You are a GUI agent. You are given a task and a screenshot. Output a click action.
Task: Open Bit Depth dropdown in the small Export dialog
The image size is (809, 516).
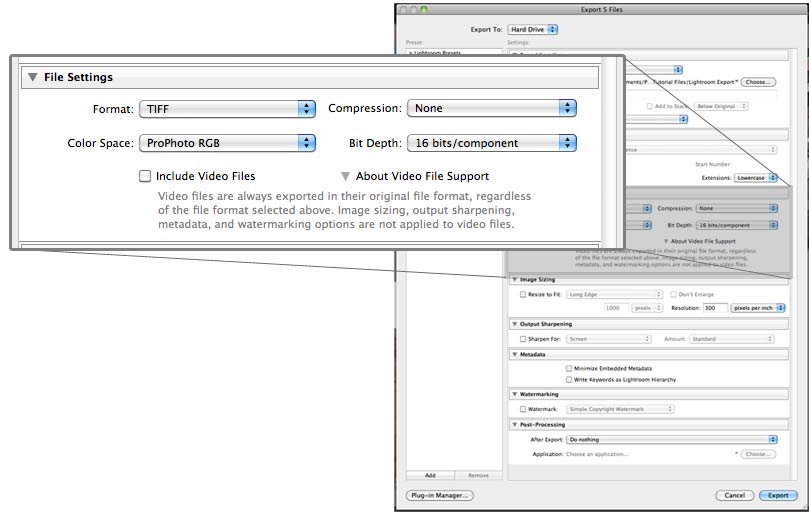(737, 225)
